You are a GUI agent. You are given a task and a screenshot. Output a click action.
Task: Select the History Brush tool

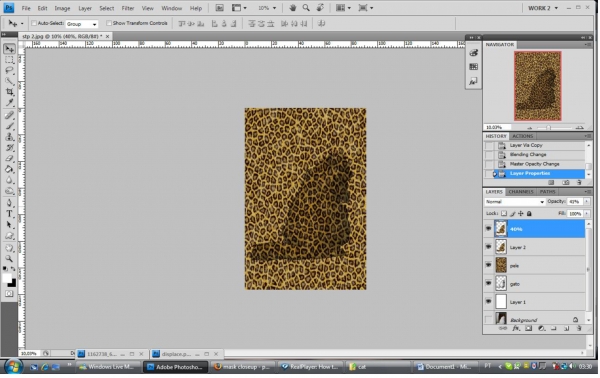(9, 148)
